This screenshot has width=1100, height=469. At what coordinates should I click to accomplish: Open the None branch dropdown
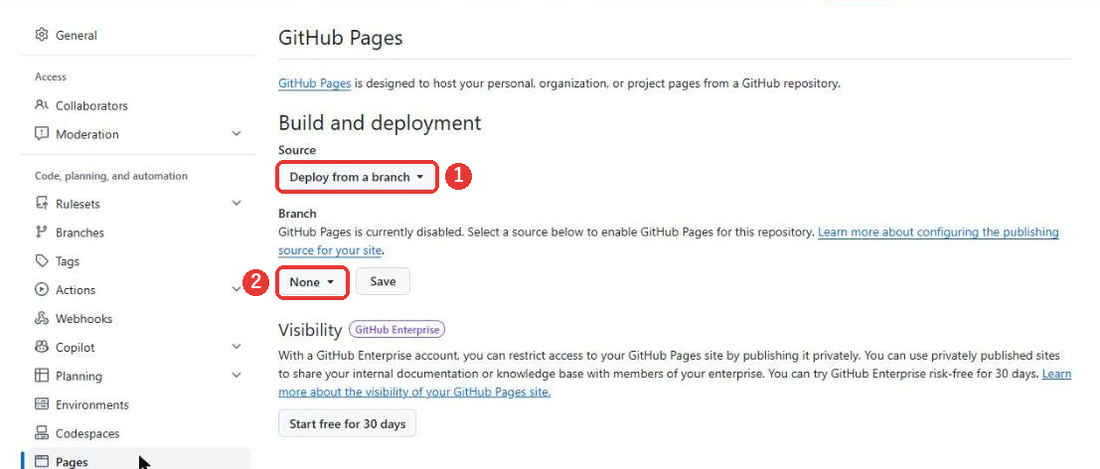pos(311,282)
